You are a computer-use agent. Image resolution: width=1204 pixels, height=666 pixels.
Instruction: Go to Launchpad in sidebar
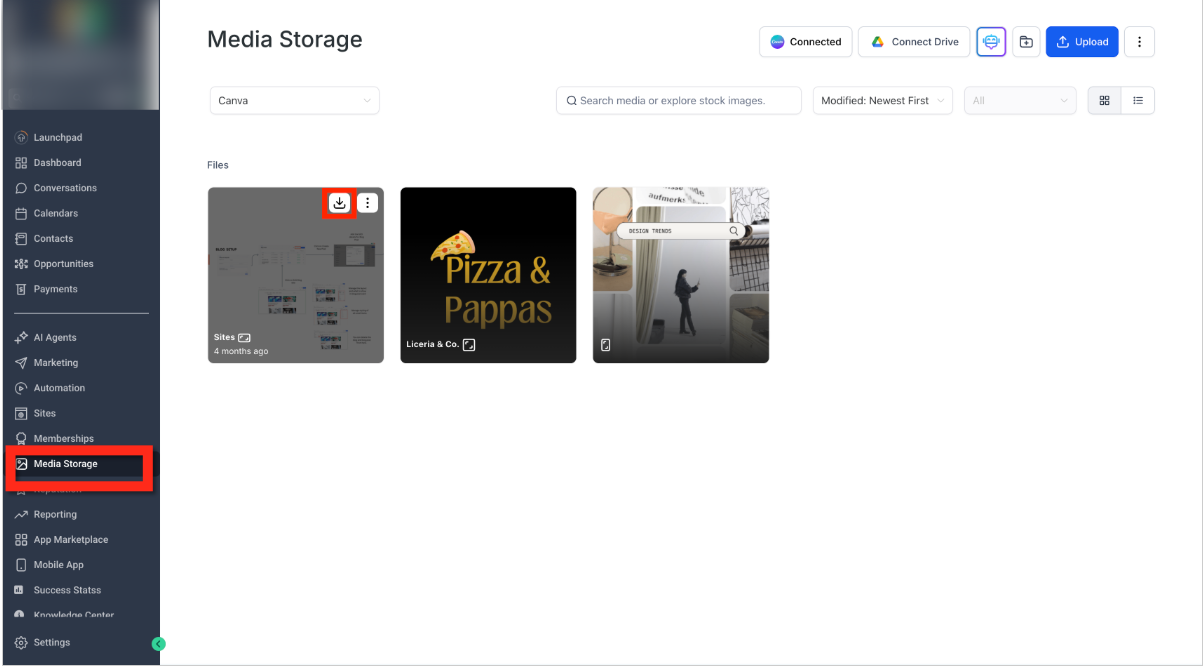coord(58,137)
